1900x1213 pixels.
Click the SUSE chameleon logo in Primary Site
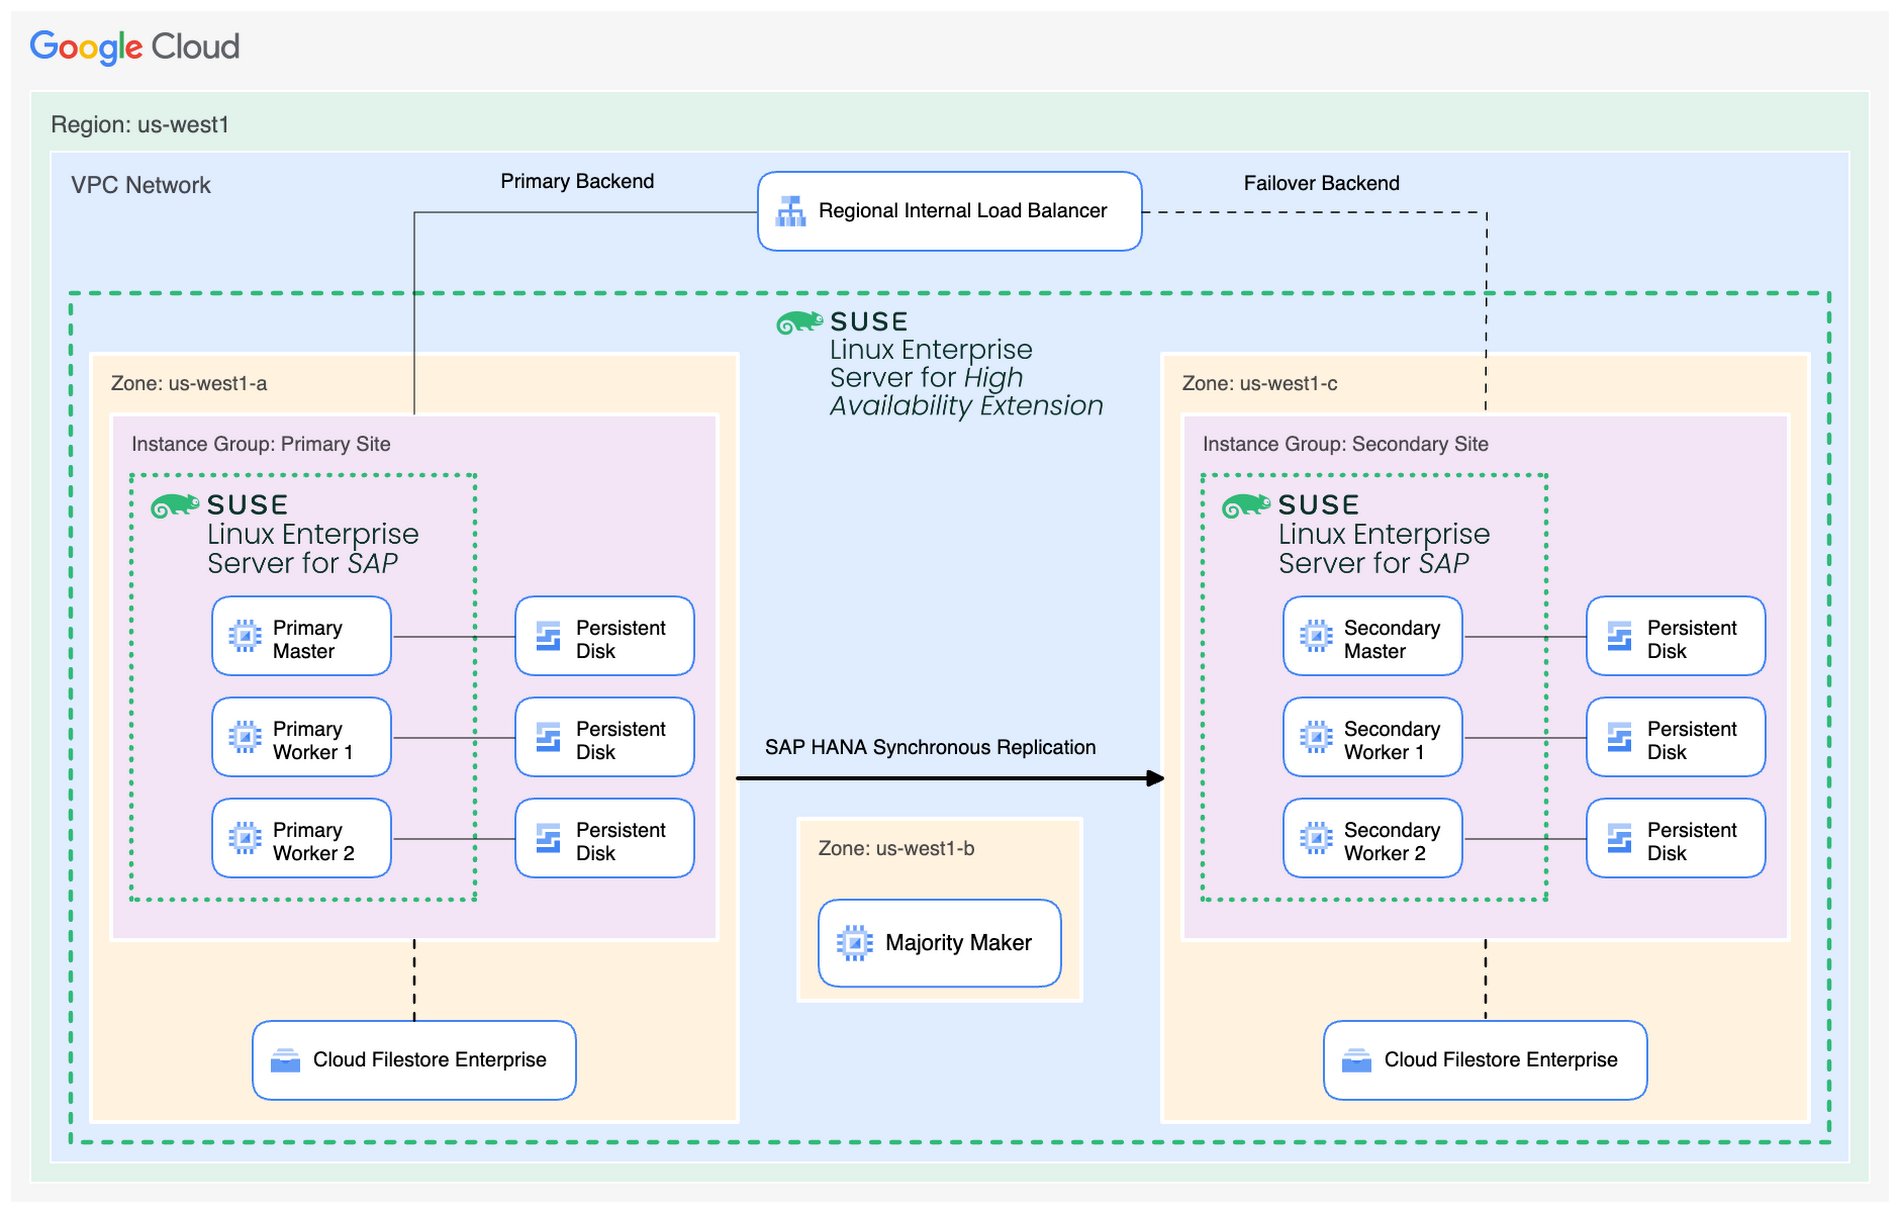tap(175, 506)
